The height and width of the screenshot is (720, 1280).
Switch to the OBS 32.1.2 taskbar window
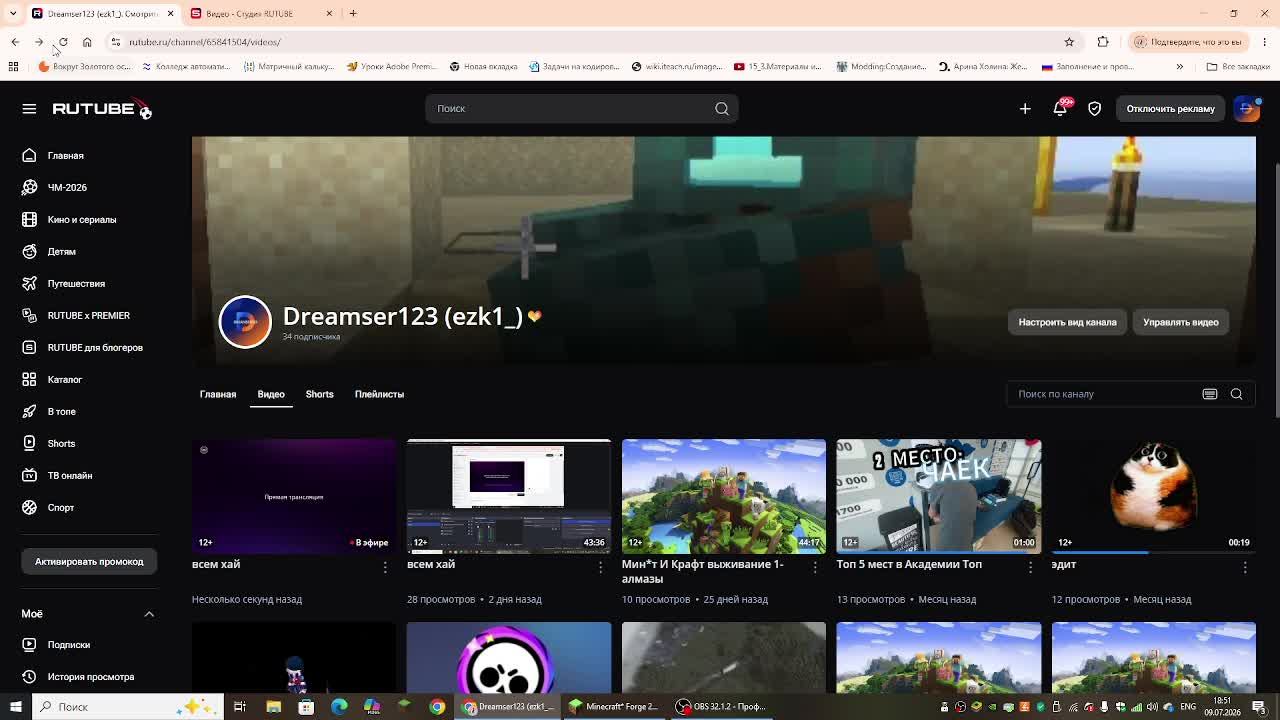coord(720,707)
